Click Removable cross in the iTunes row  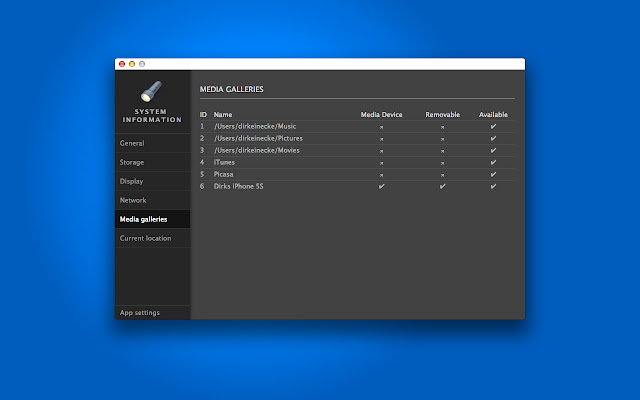point(442,163)
